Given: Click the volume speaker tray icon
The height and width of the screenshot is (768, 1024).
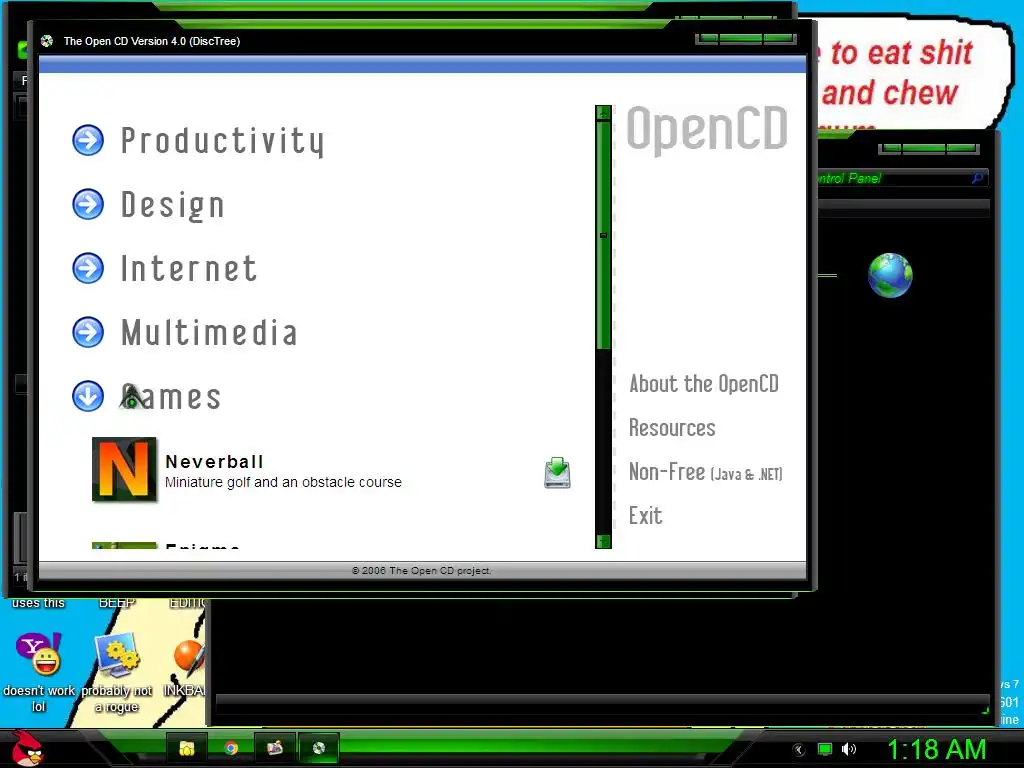Looking at the screenshot, I should (849, 749).
